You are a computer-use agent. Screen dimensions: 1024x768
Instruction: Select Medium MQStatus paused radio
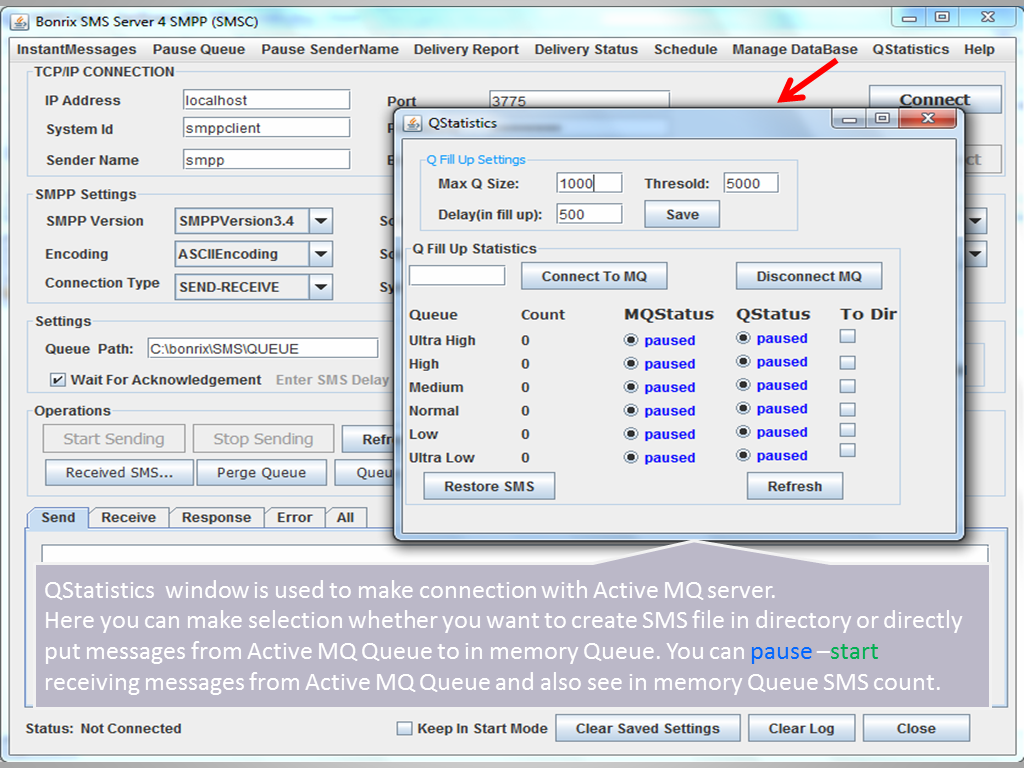point(631,387)
